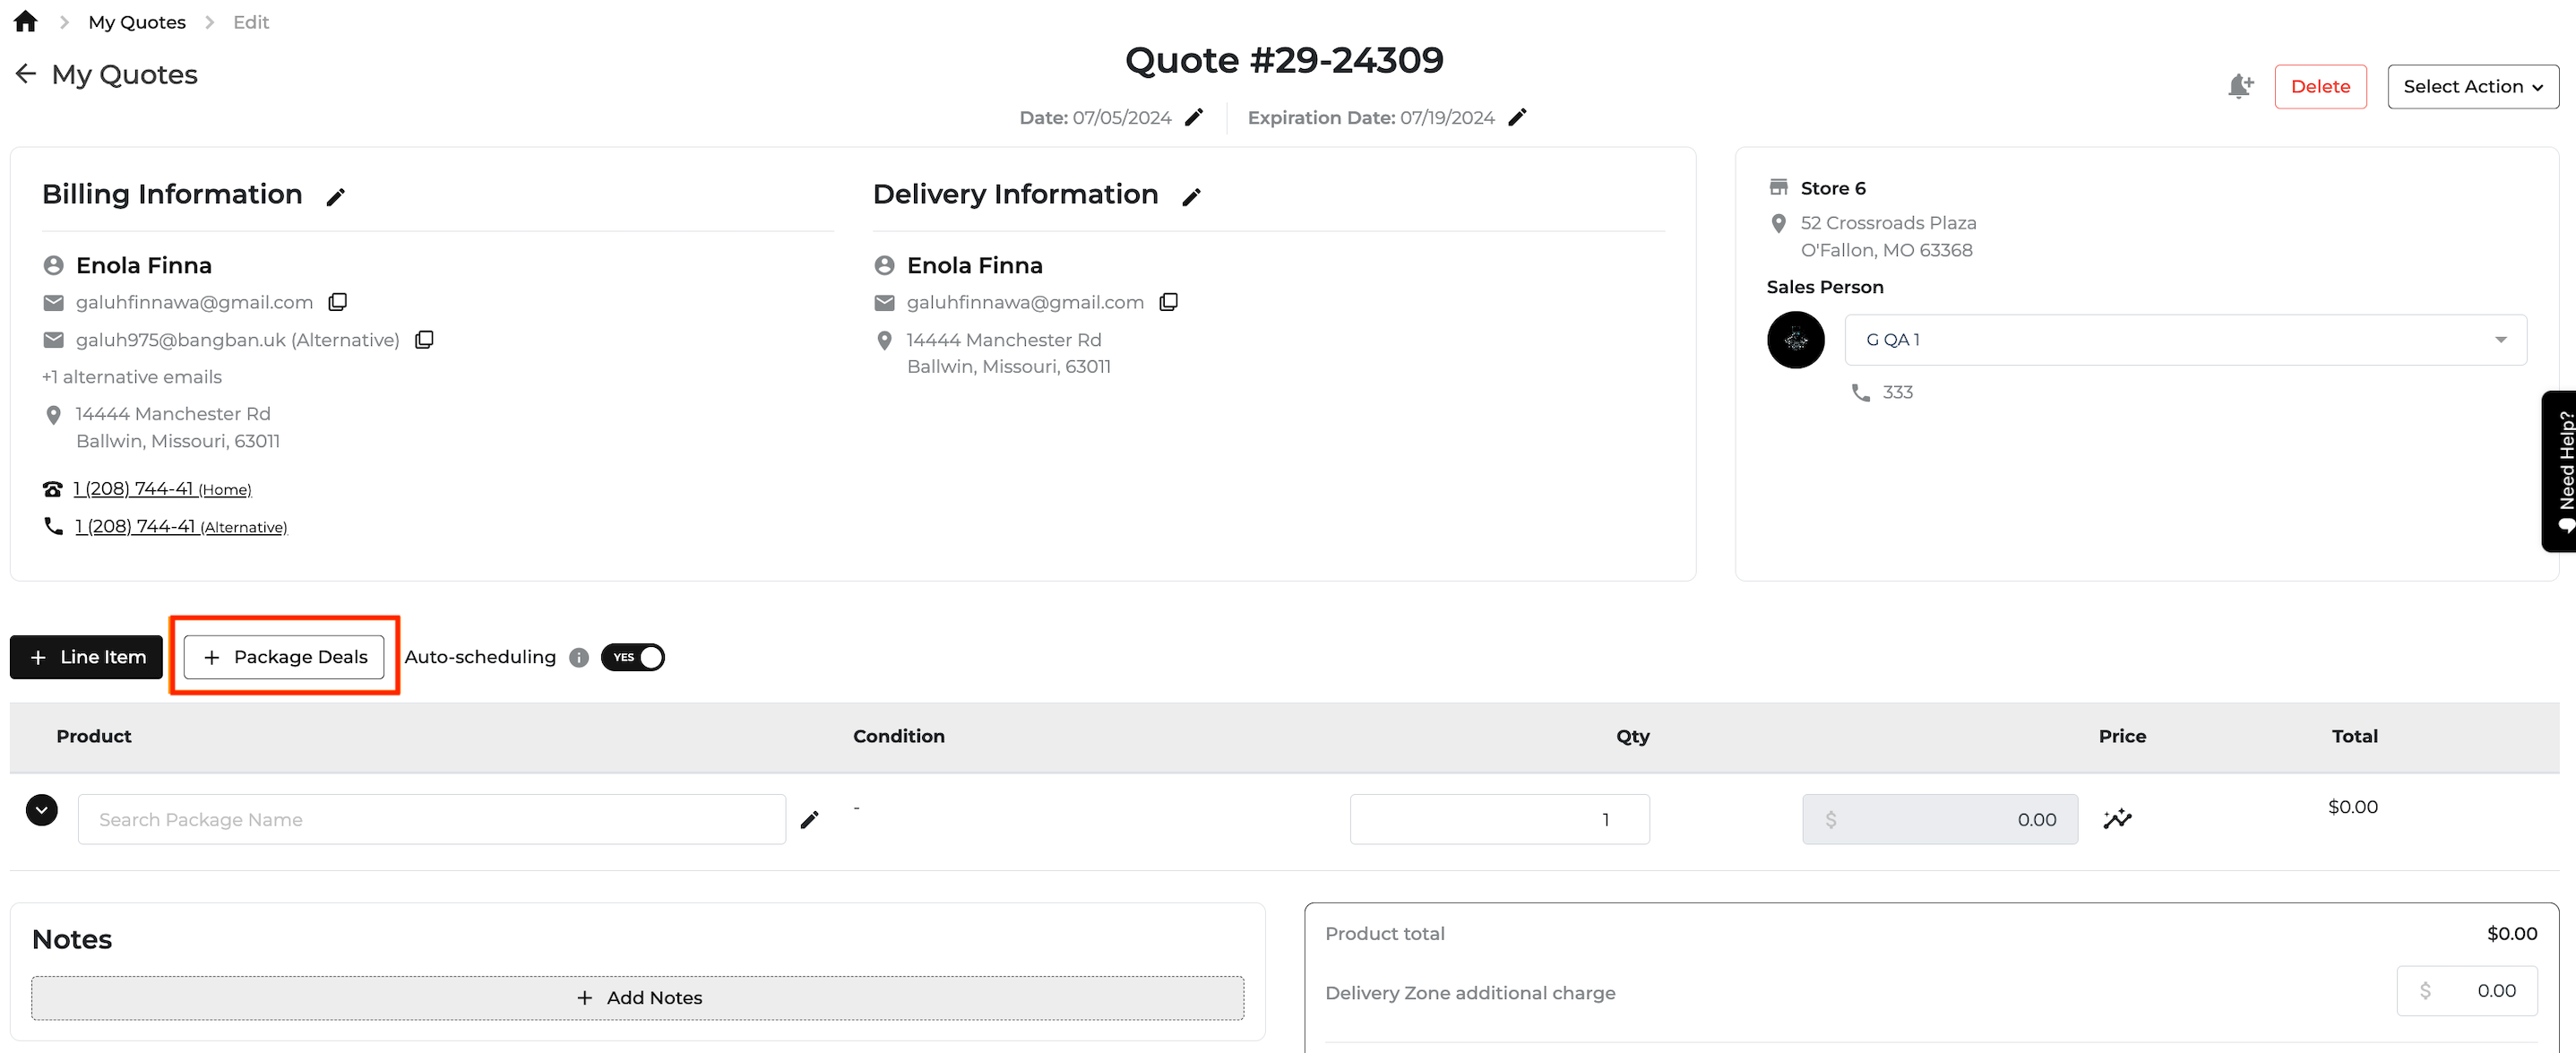Go to My Quotes breadcrumb

[137, 22]
